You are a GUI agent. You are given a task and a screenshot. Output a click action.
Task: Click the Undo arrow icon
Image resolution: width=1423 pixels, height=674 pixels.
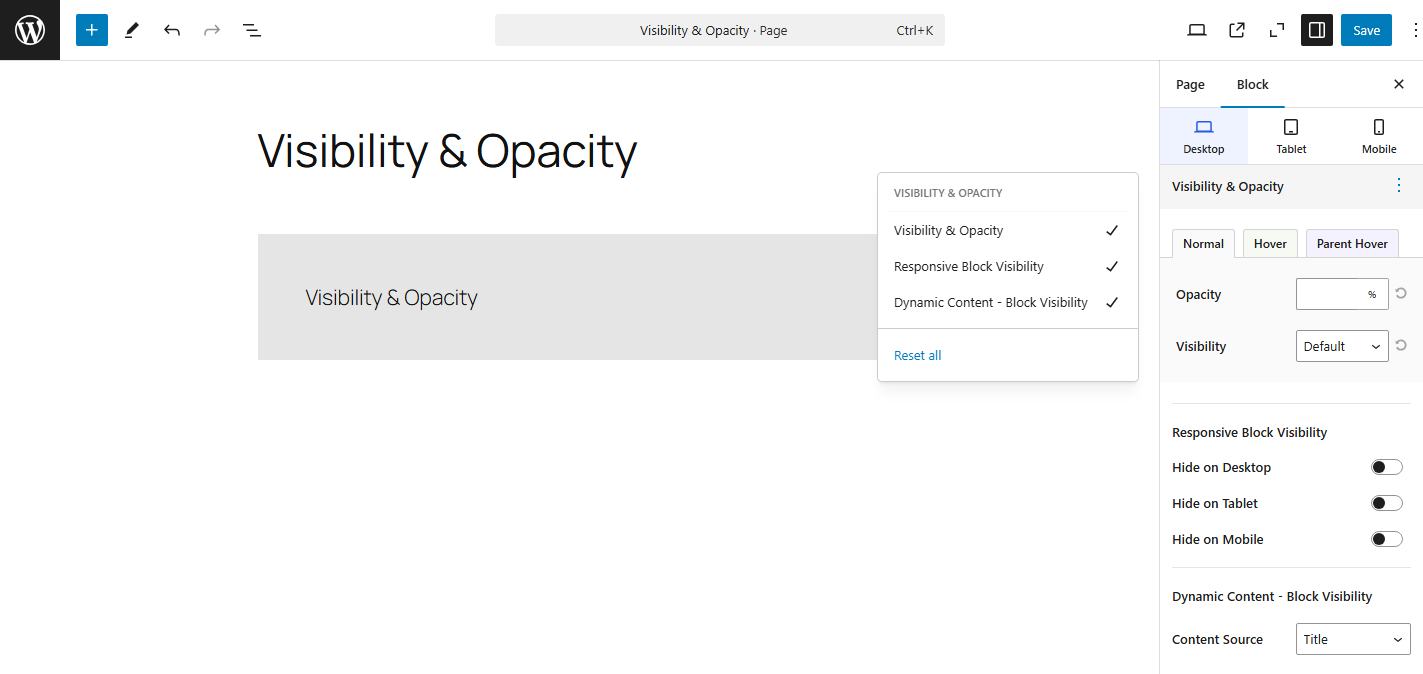(172, 30)
